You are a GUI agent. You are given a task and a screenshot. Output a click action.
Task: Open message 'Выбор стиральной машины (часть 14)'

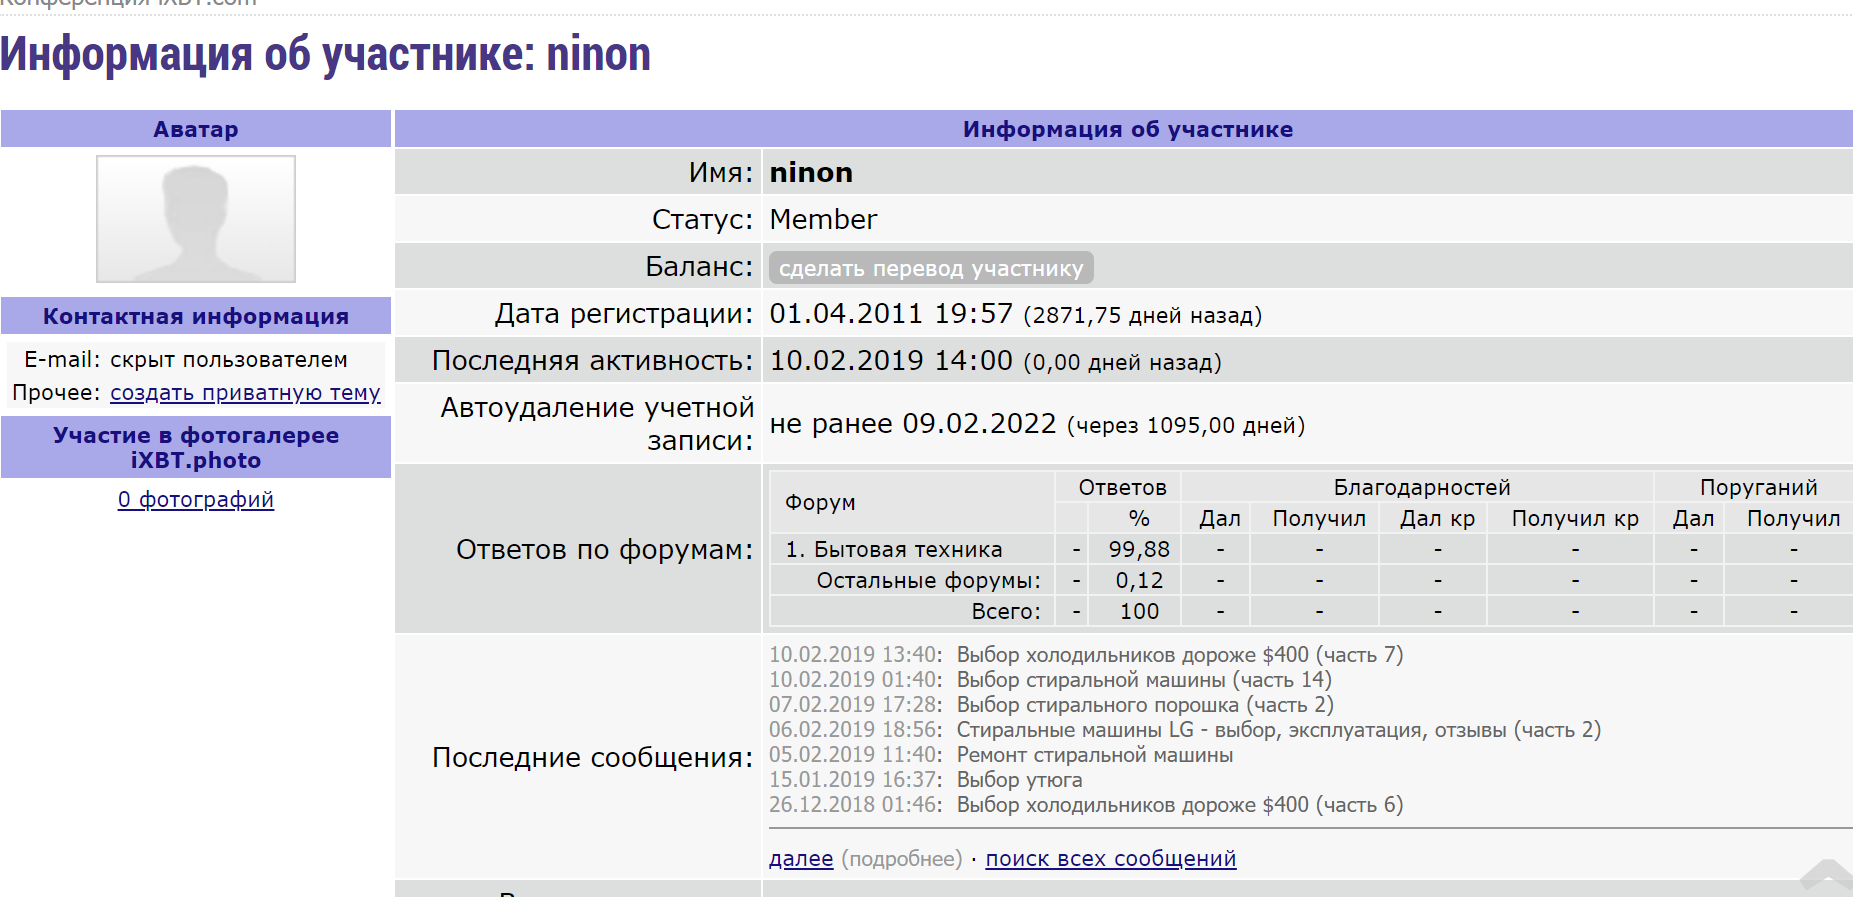(x=1144, y=680)
